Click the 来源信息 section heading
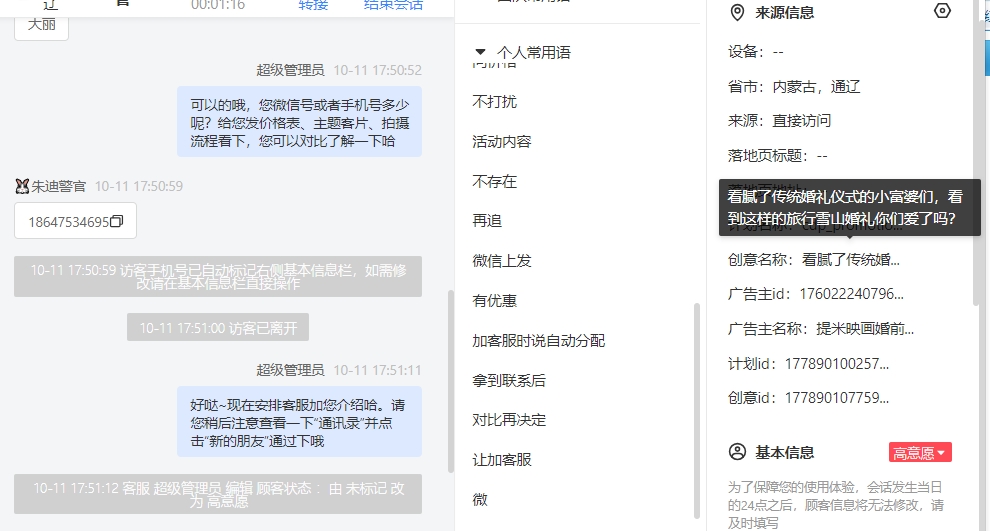This screenshot has width=990, height=531. pos(784,13)
